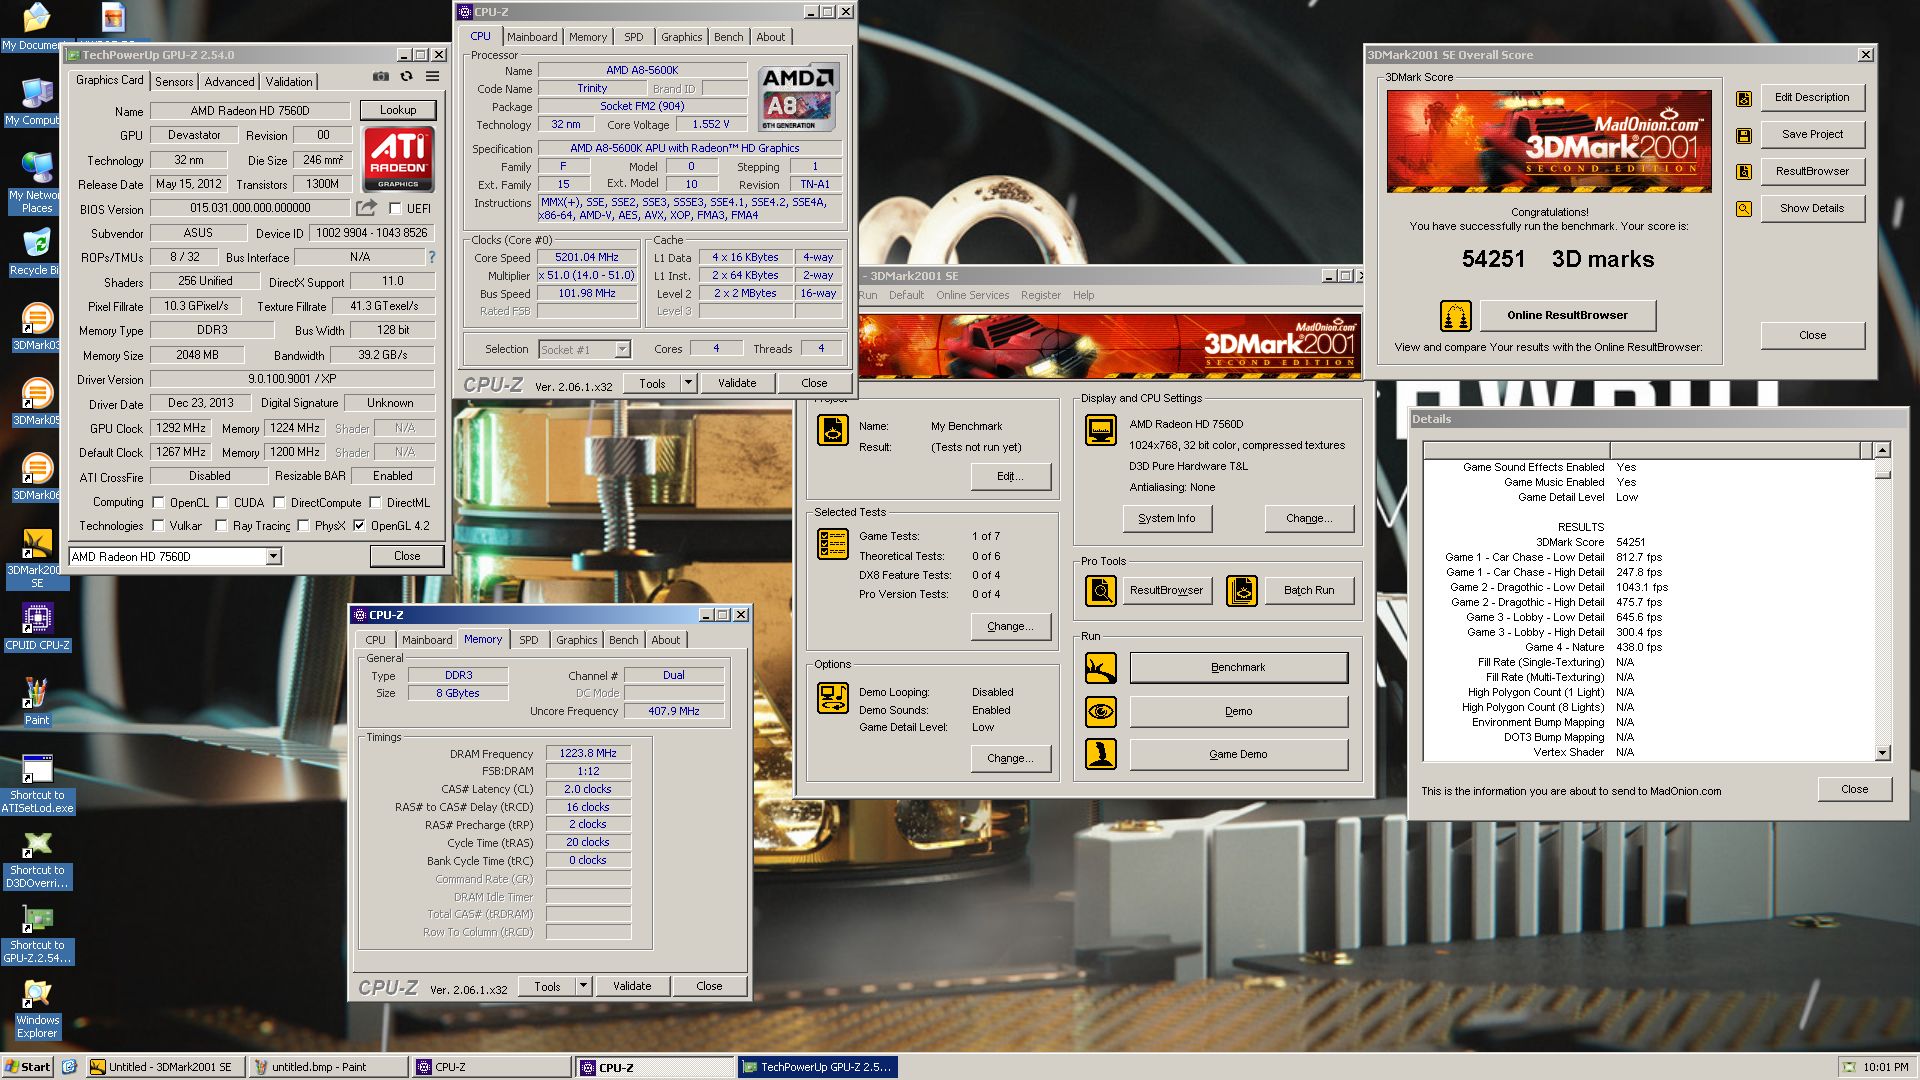Open the Windows Explorer desktop shortcut
The image size is (1920, 1080).
(x=37, y=1009)
